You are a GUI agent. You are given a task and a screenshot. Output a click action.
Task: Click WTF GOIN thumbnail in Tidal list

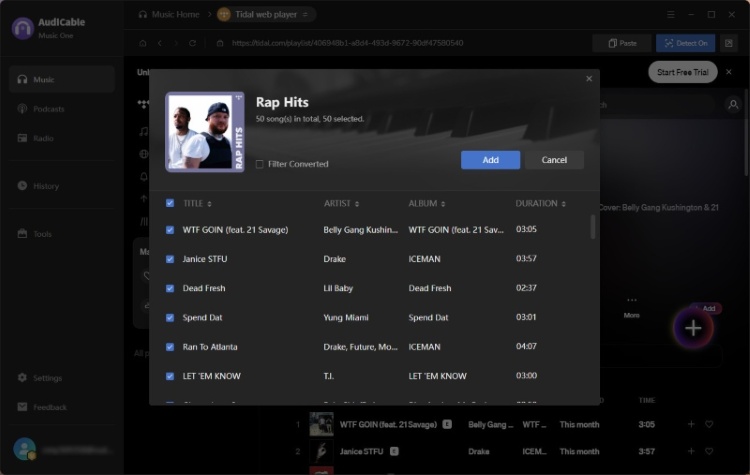(x=321, y=424)
